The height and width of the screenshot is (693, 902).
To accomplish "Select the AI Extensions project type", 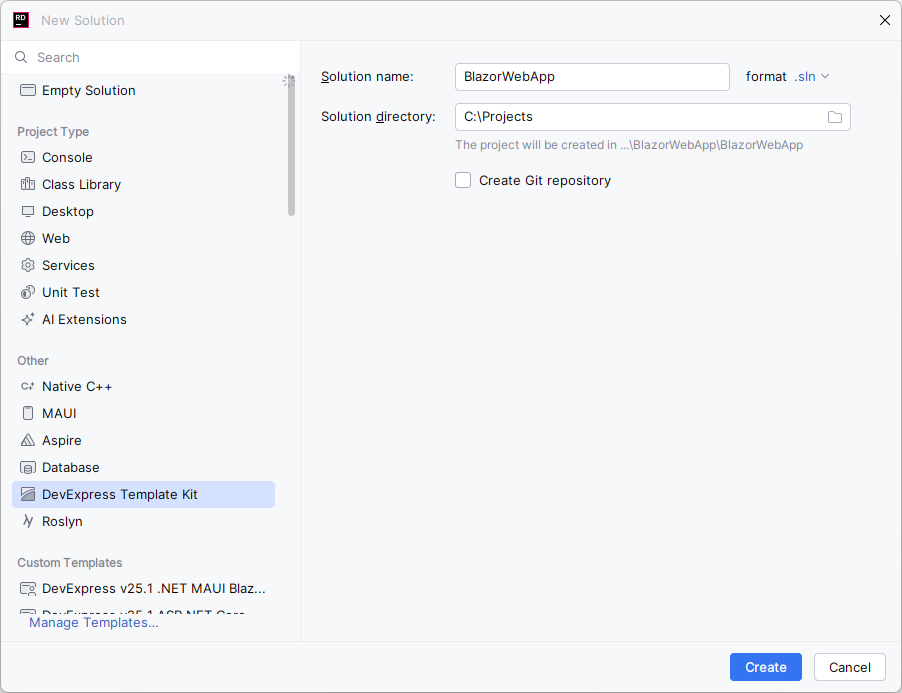I will [85, 319].
